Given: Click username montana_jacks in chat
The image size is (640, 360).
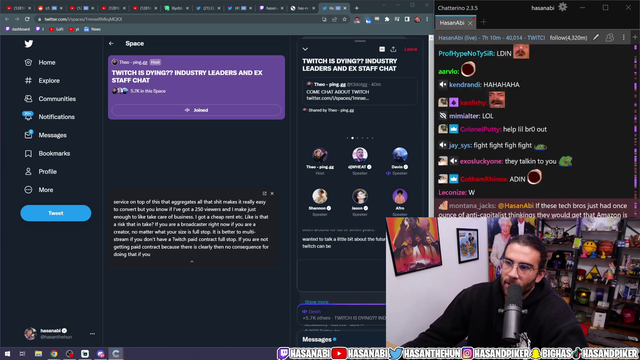Looking at the screenshot, I should [472, 206].
